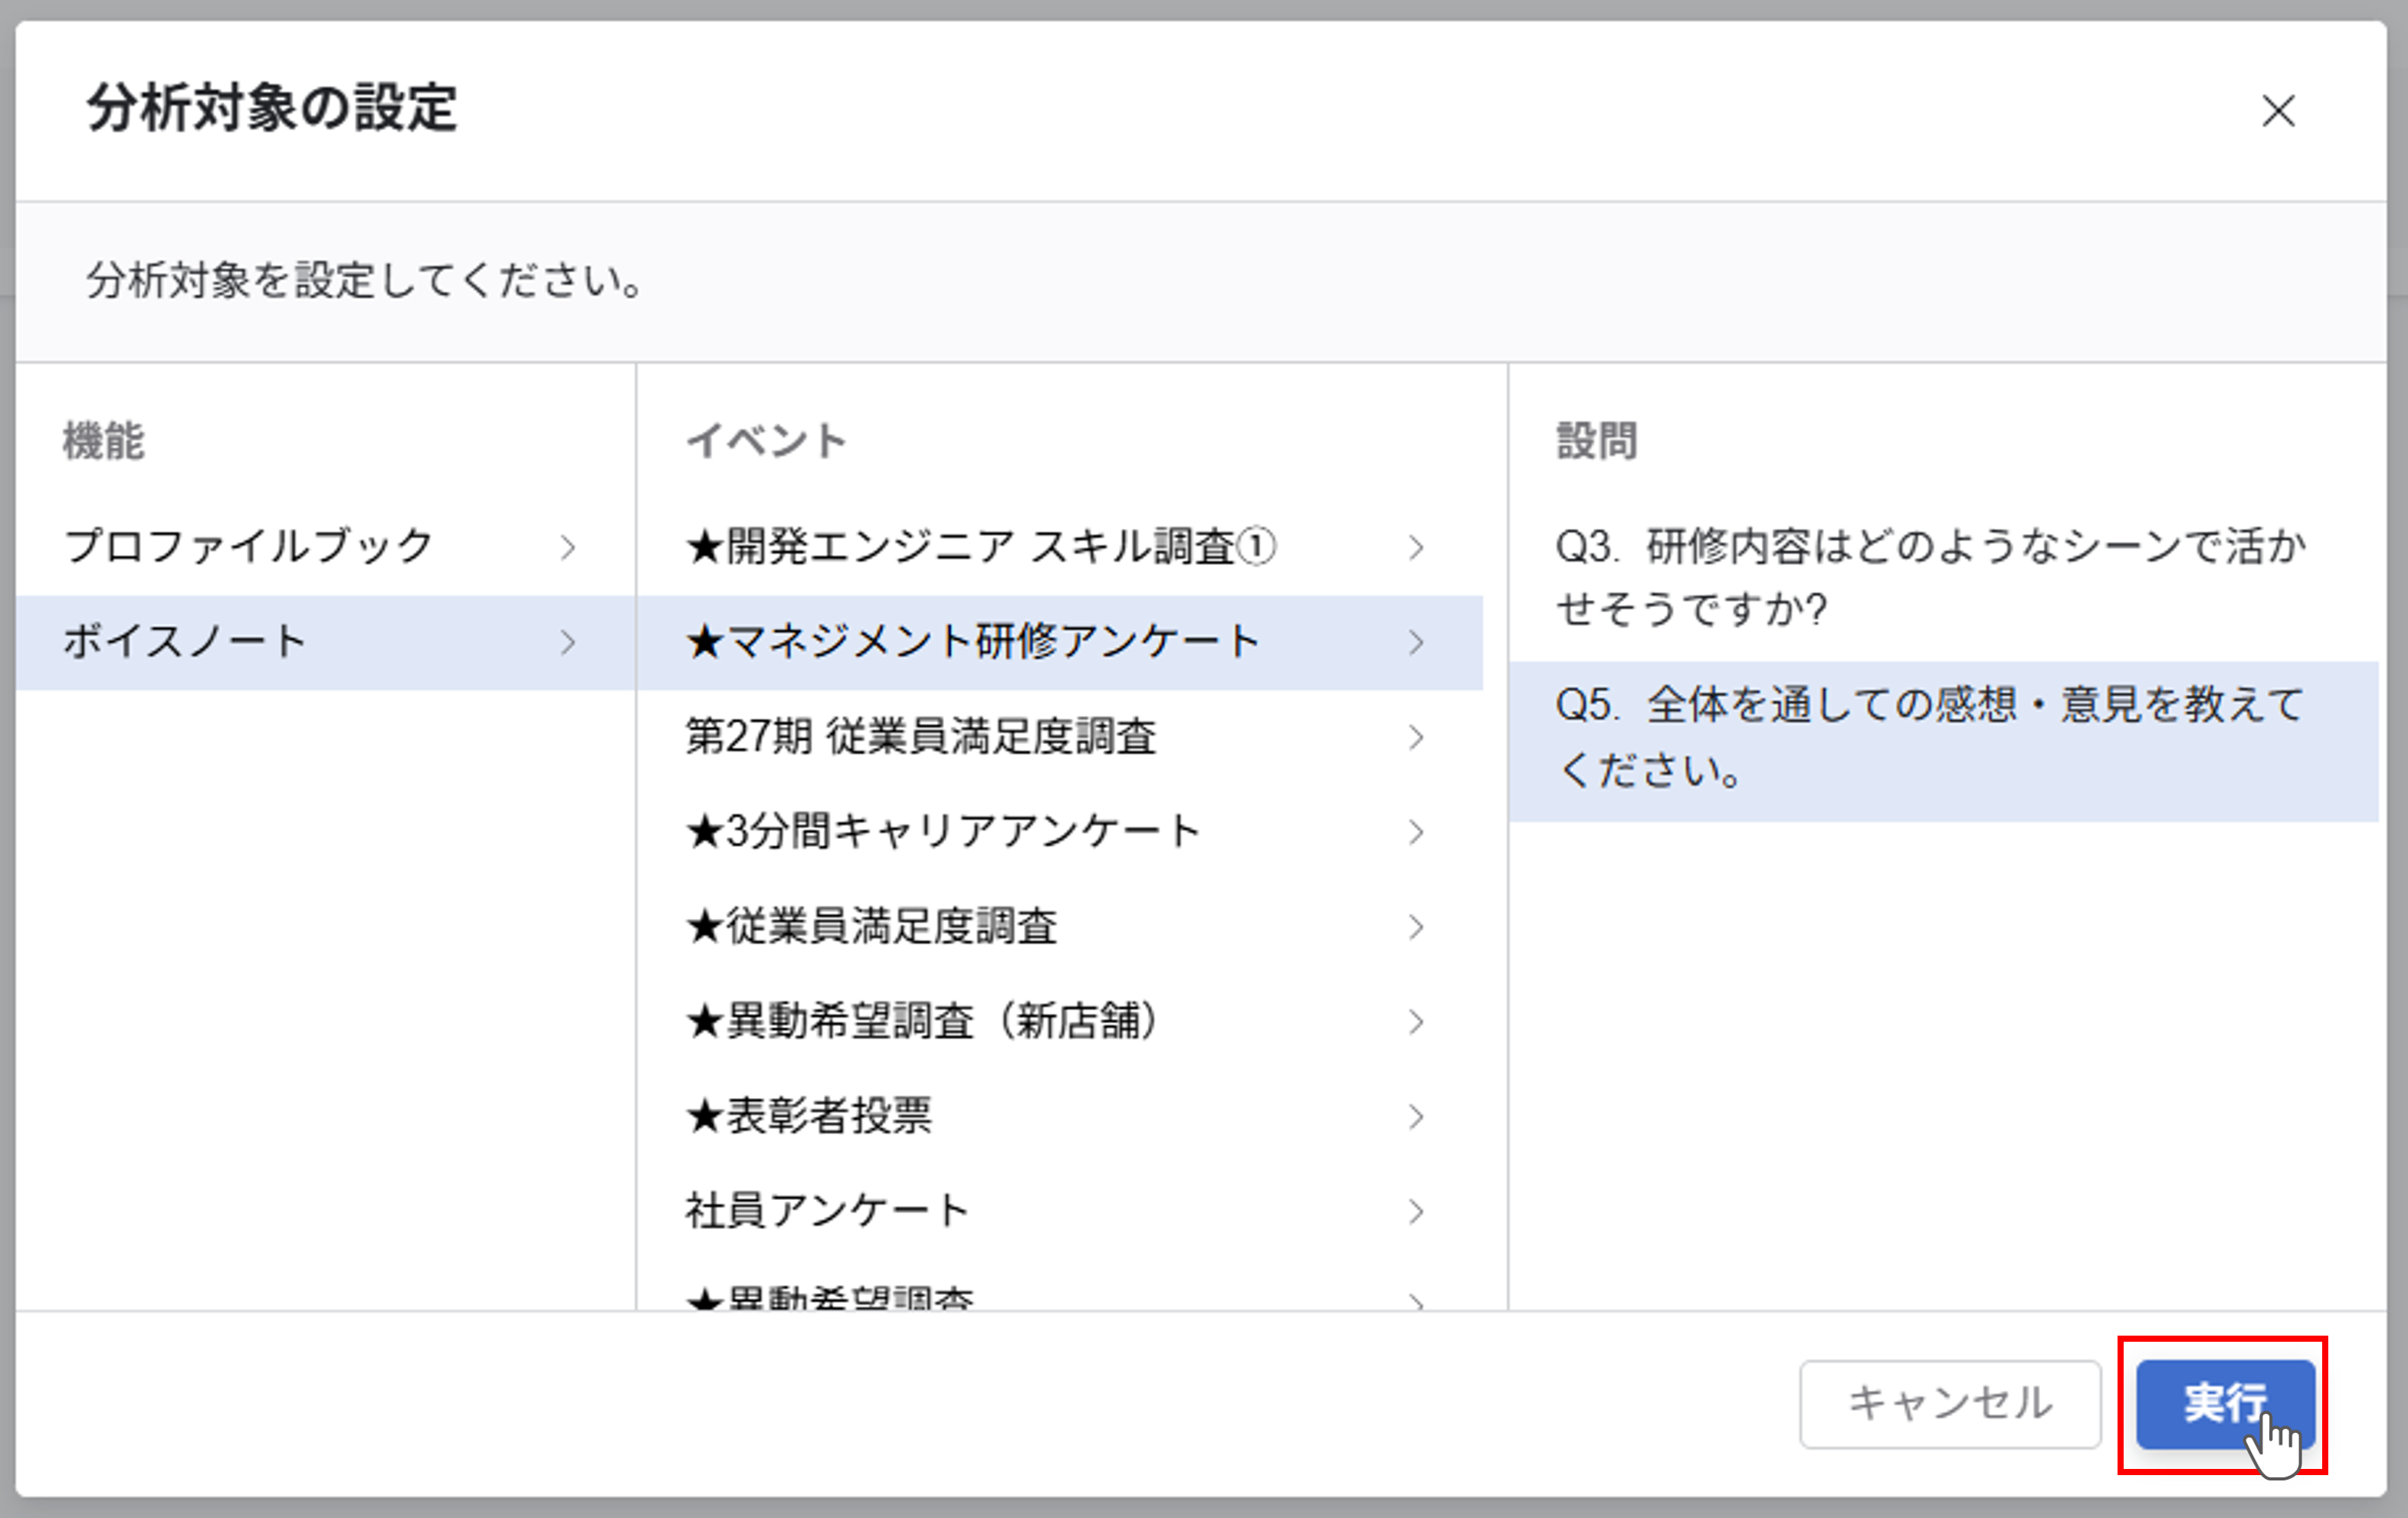Click the 実行 button
Image resolution: width=2408 pixels, height=1518 pixels.
[2225, 1403]
